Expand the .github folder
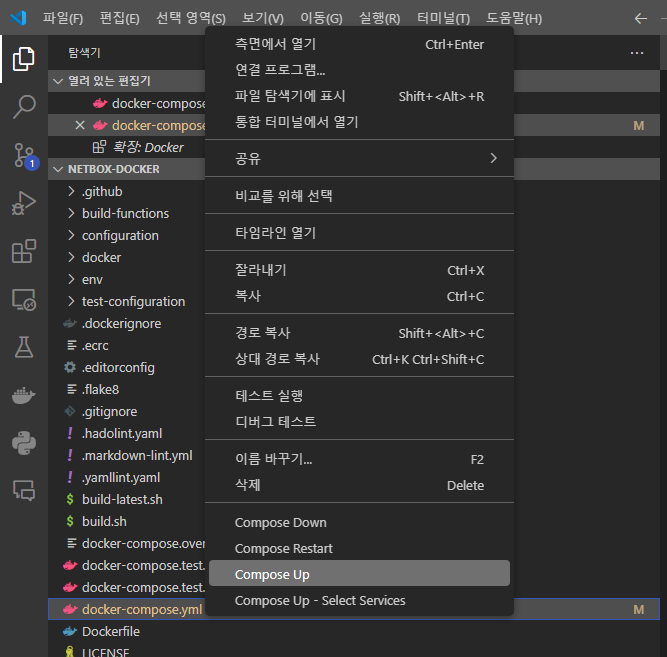The width and height of the screenshot is (667, 657). tap(71, 191)
